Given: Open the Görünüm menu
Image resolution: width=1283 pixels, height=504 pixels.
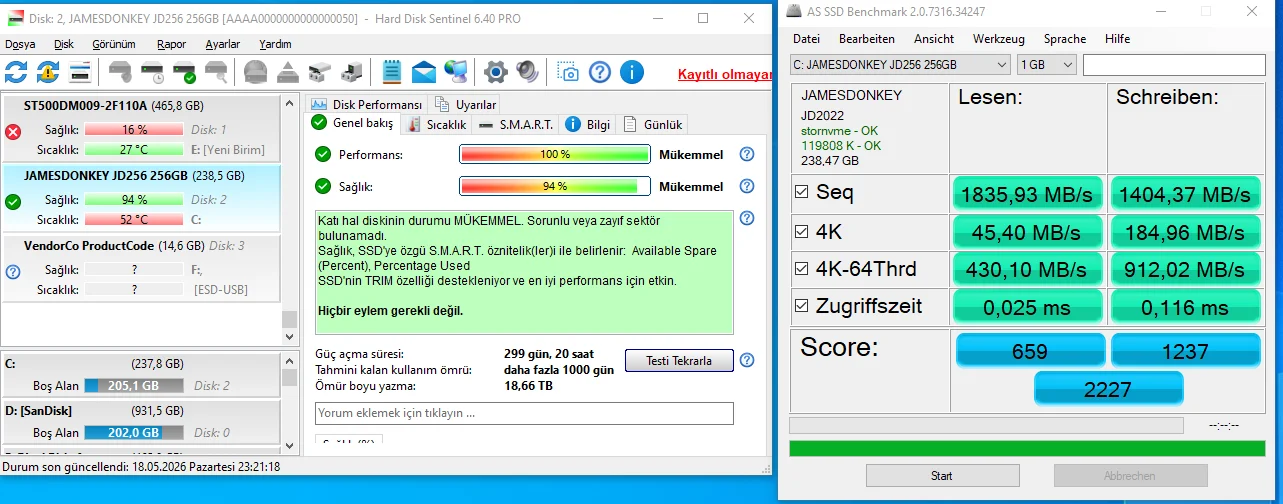Looking at the screenshot, I should tap(114, 44).
